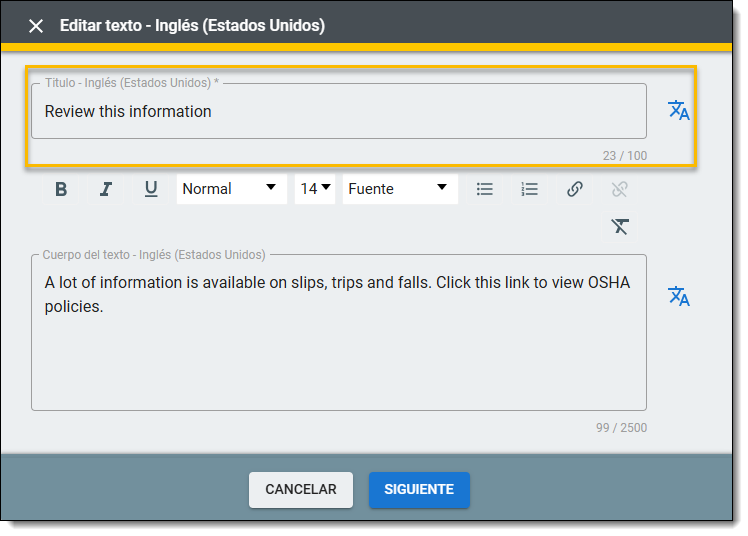The width and height of the screenshot is (748, 536).
Task: Open the Normal paragraph style dropdown
Action: (231, 189)
